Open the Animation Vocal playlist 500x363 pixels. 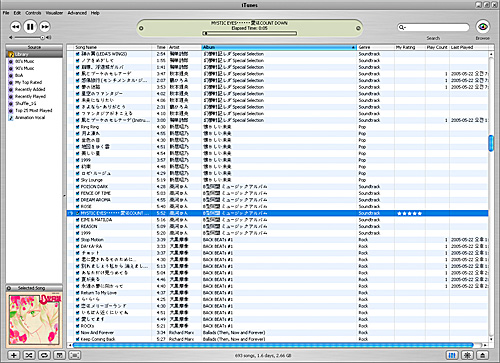[x=30, y=117]
